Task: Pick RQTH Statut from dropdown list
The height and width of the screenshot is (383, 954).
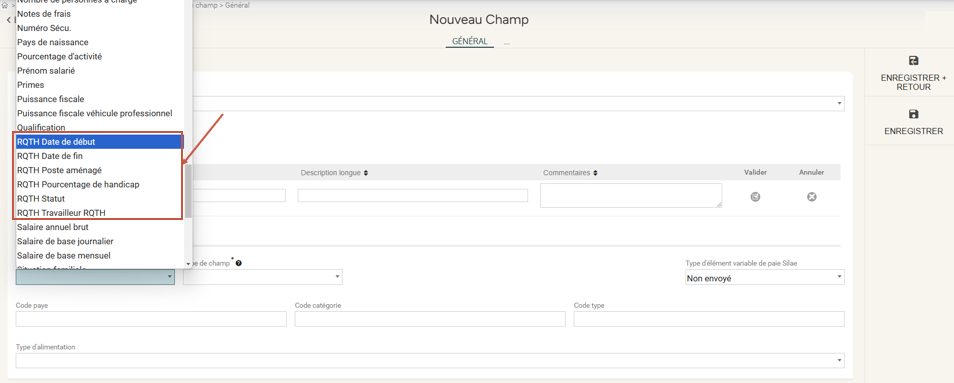Action: coord(100,198)
